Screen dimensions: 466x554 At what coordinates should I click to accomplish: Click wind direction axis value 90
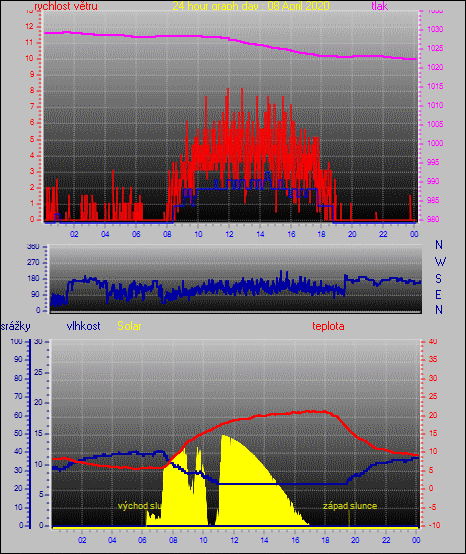click(x=35, y=294)
